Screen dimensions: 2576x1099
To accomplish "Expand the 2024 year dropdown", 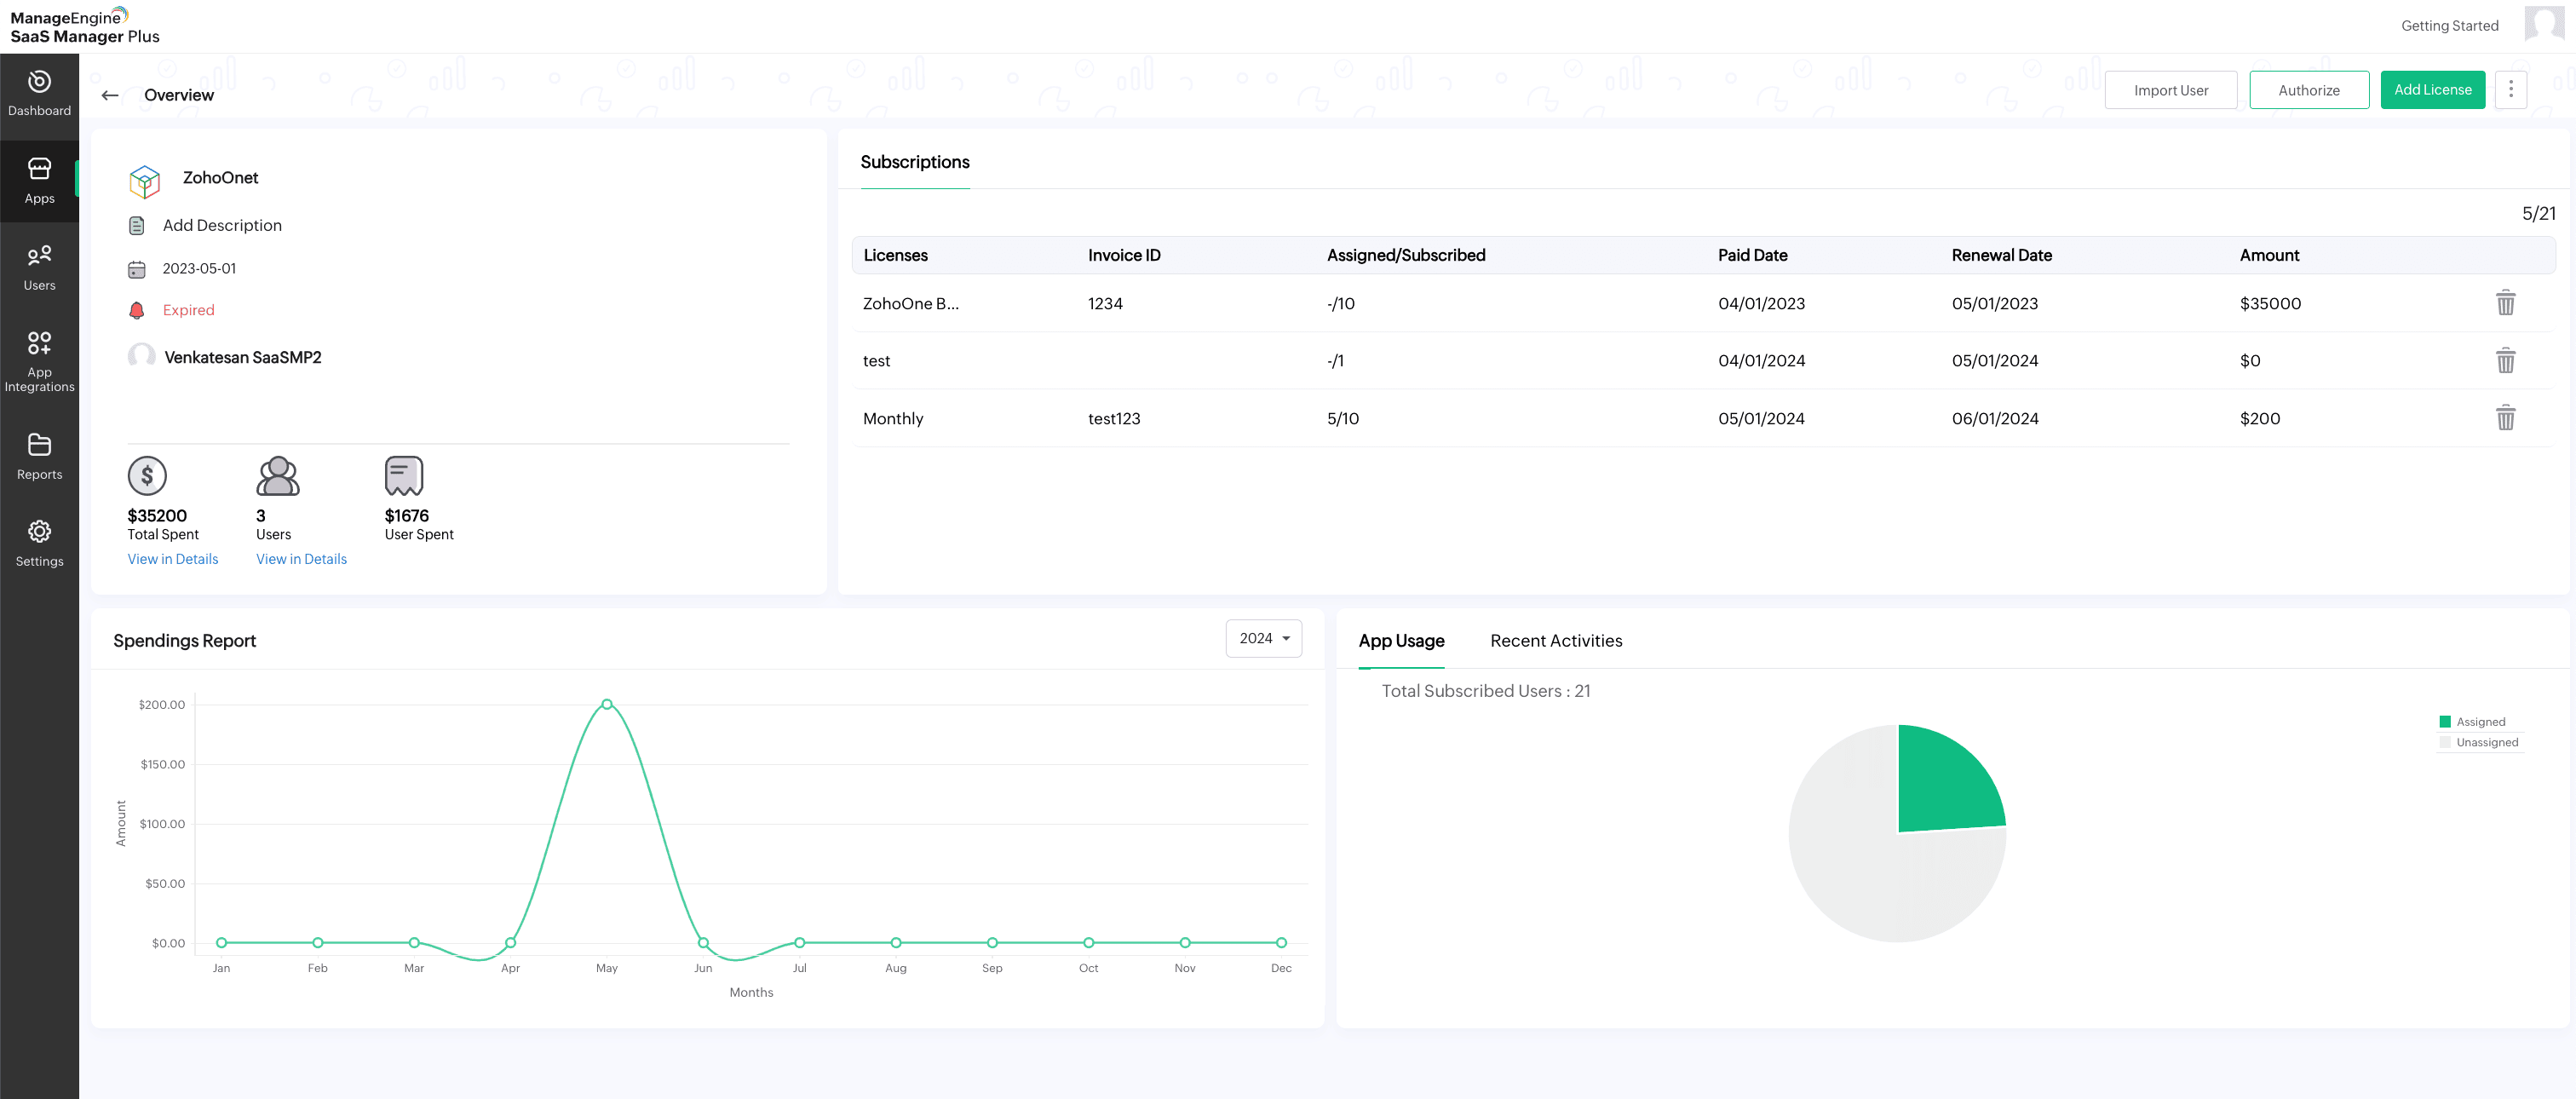I will tap(1263, 638).
